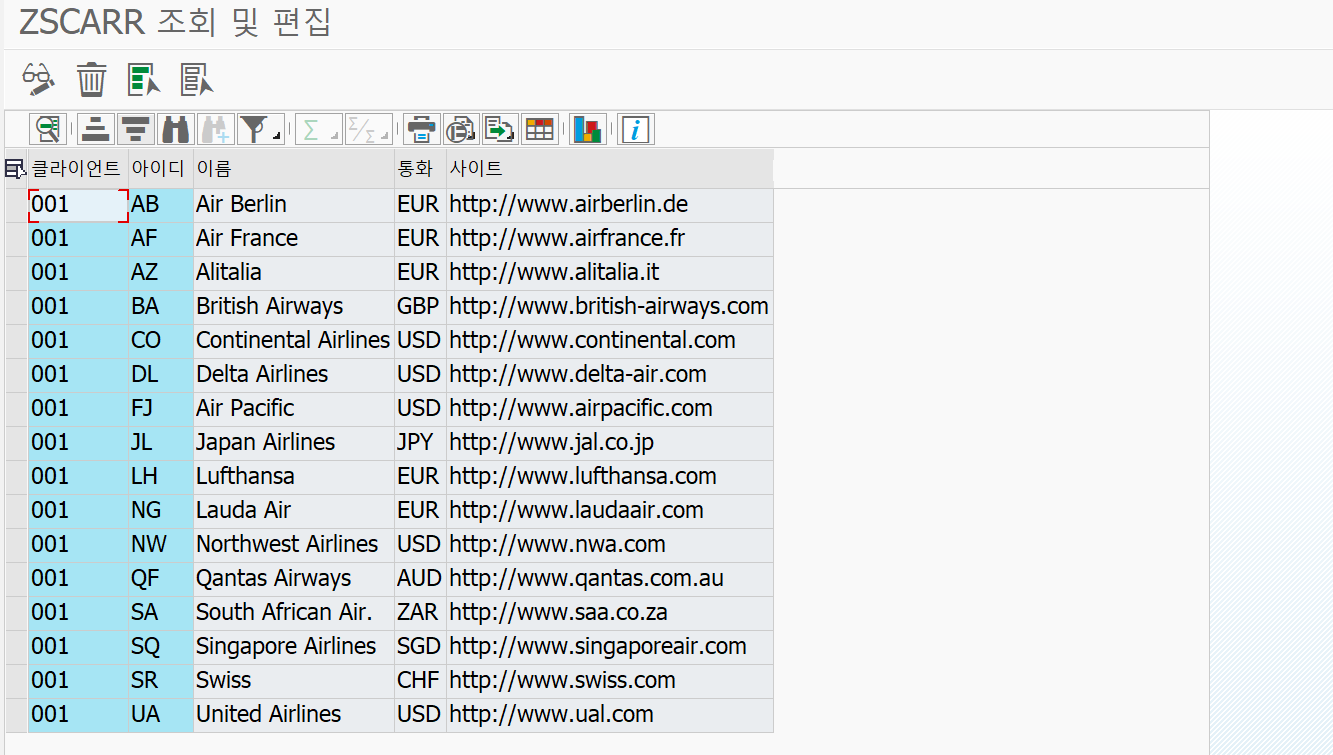Screen dimensions: 1333x755
Task: Click the Delete trash can icon
Action: [x=91, y=79]
